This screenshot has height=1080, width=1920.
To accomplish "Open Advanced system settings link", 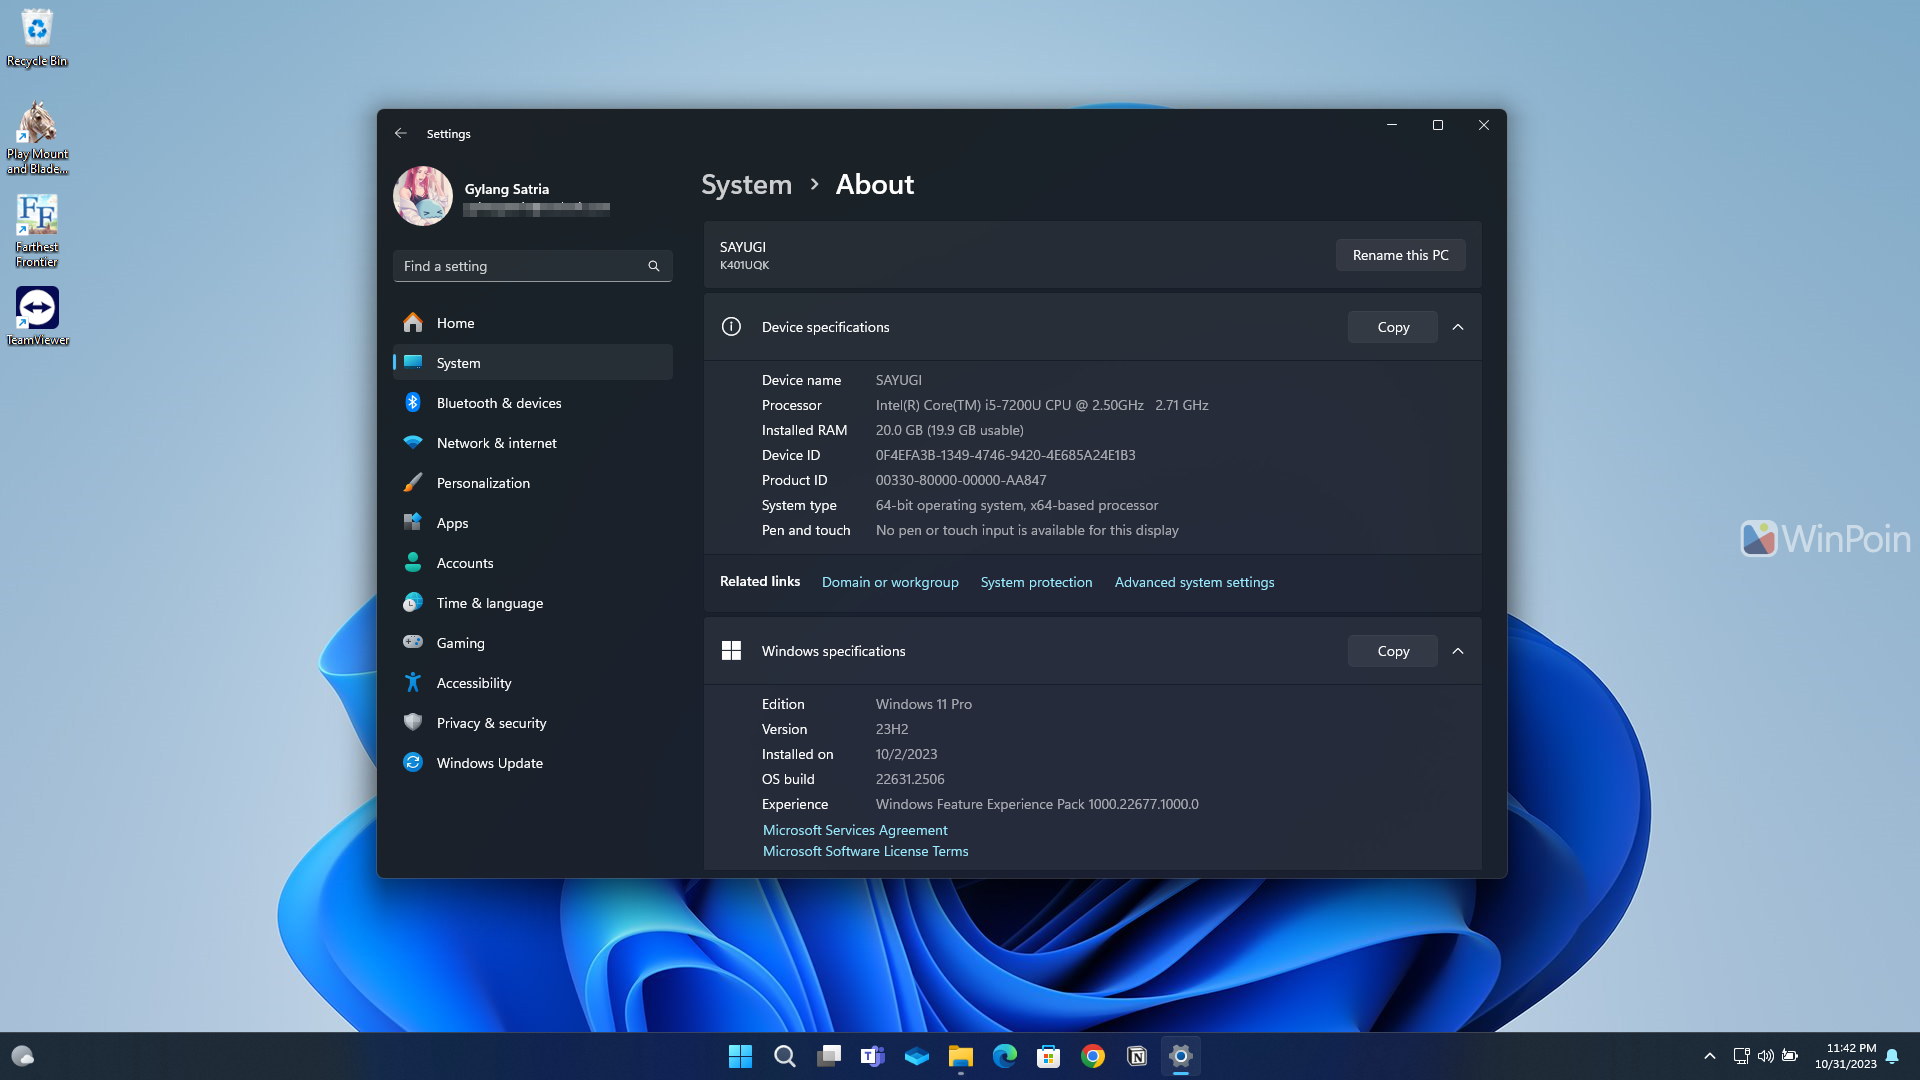I will tap(1194, 582).
